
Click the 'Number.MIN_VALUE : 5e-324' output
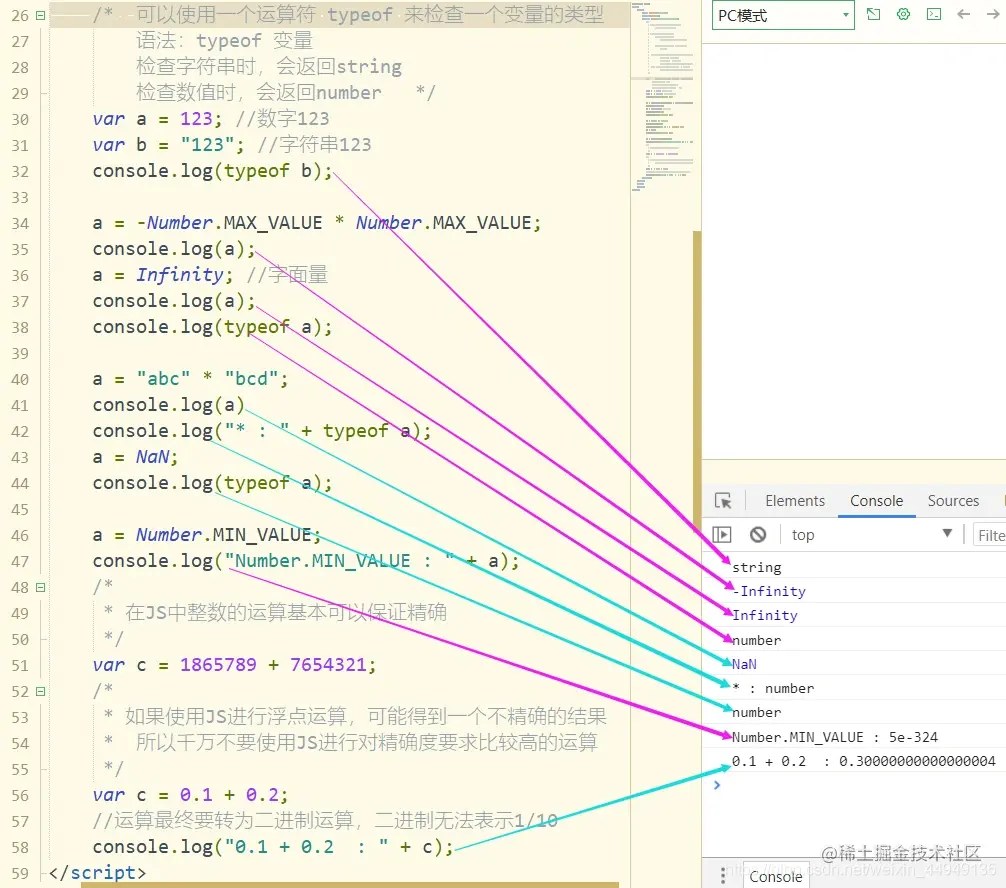pos(835,737)
